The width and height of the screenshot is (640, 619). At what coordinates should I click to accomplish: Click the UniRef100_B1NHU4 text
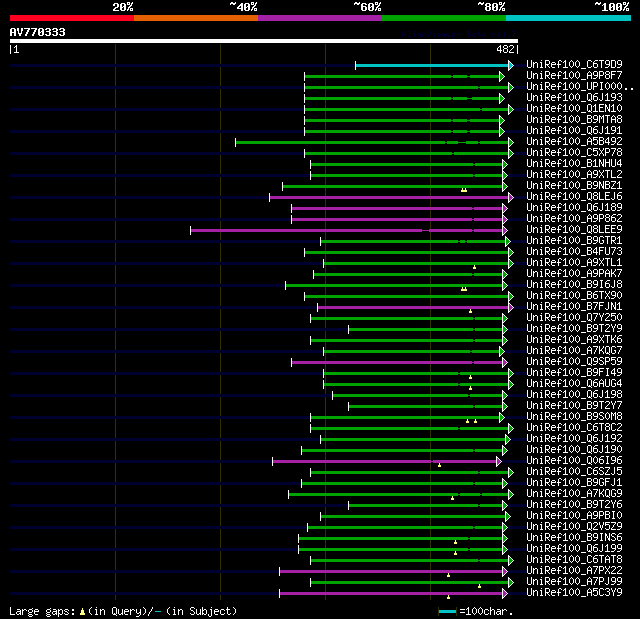574,164
